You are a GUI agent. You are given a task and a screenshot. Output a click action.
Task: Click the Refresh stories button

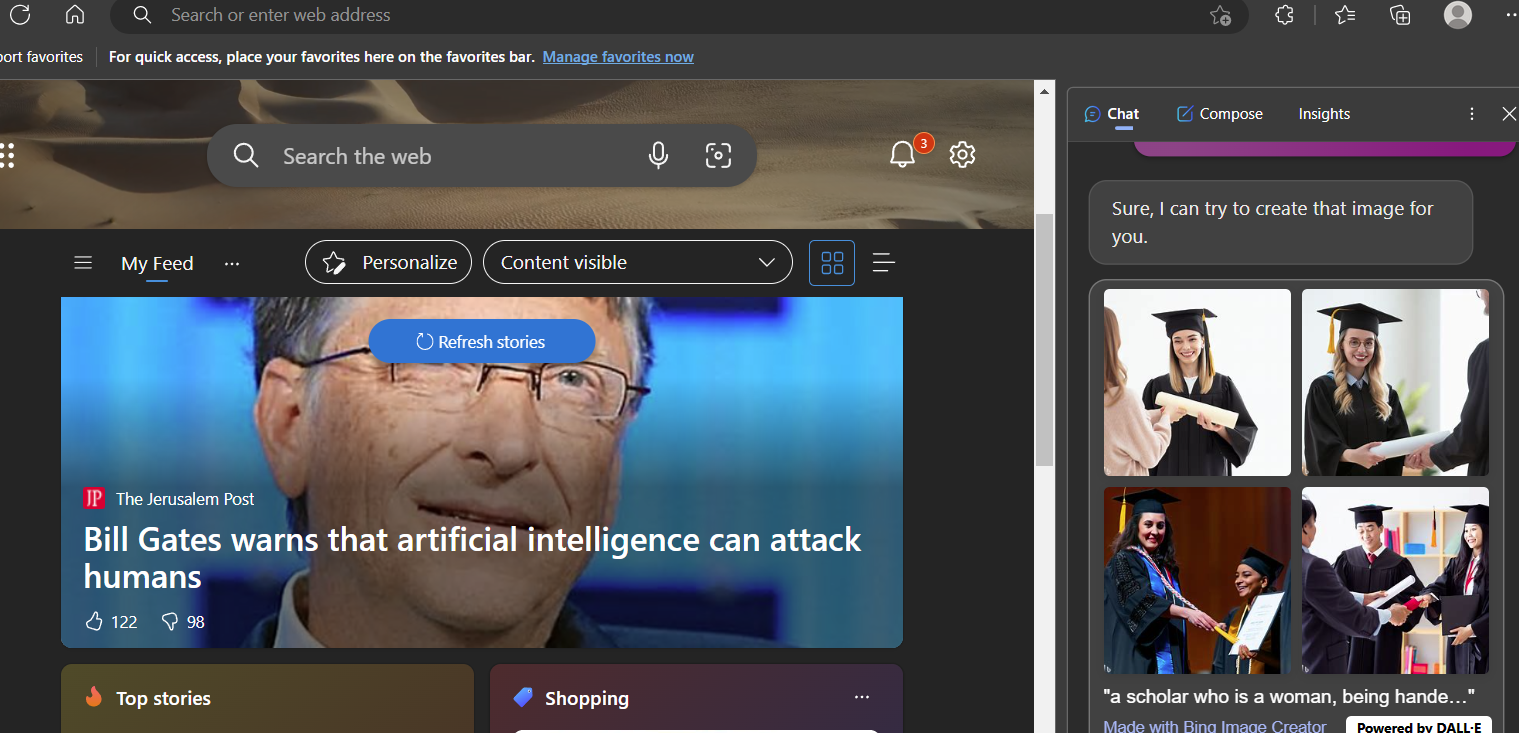click(x=482, y=342)
